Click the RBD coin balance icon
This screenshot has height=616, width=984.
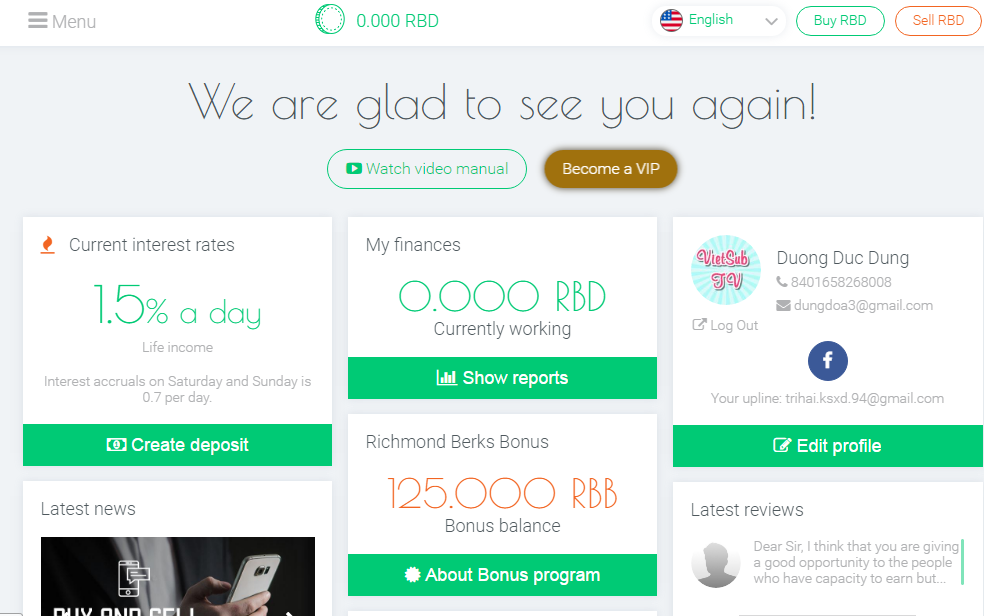(x=330, y=20)
